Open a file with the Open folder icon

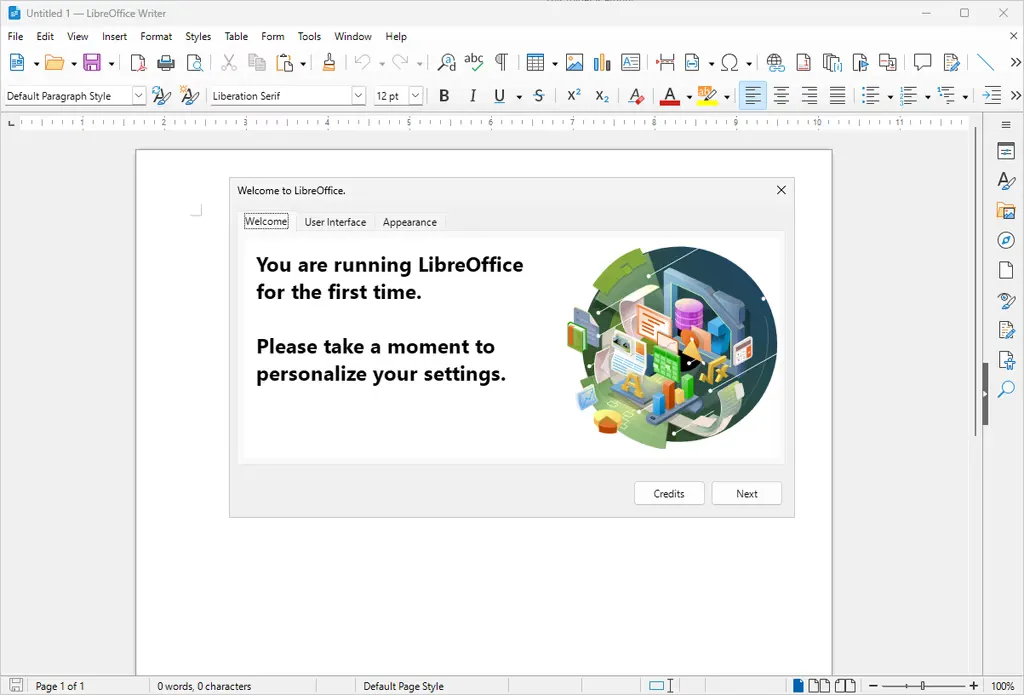[x=54, y=63]
